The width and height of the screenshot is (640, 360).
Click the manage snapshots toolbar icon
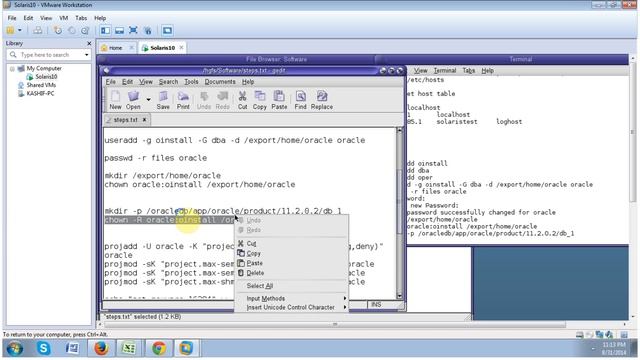[x=85, y=31]
